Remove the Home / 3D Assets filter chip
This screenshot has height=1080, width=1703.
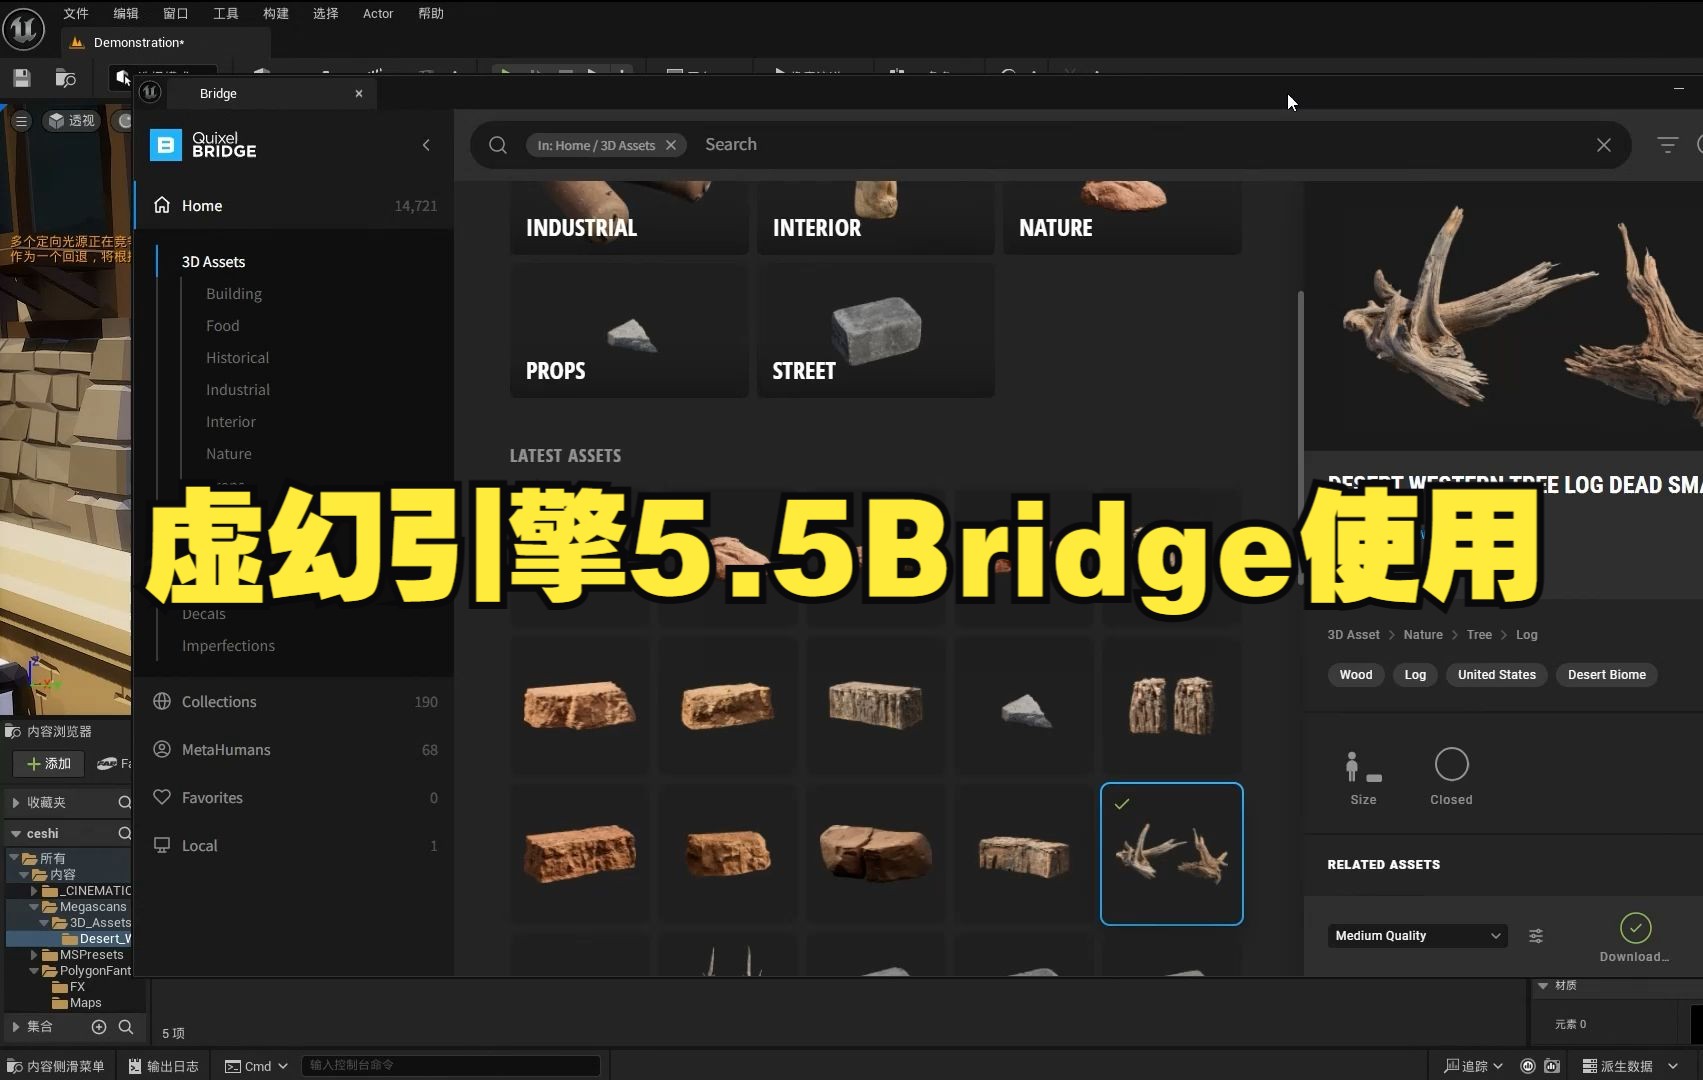coord(671,145)
